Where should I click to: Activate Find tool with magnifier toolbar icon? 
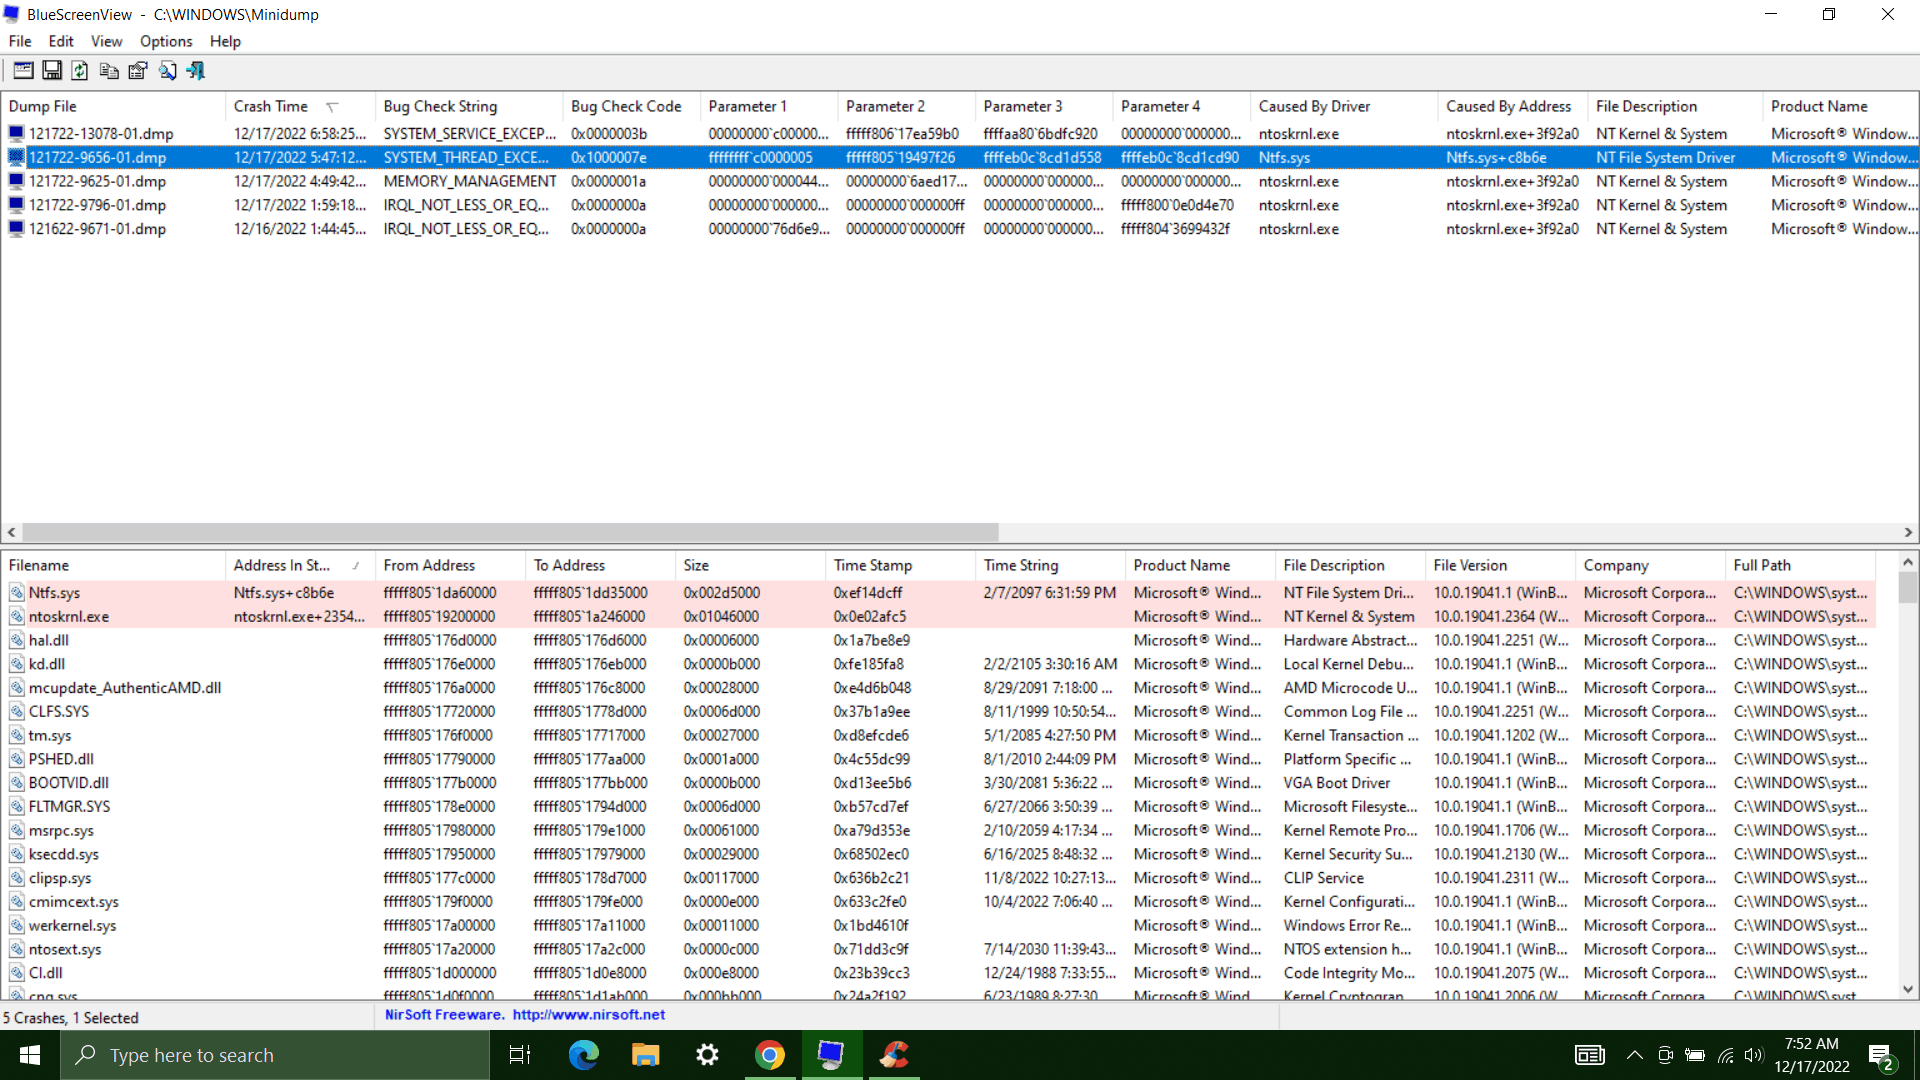[x=167, y=70]
